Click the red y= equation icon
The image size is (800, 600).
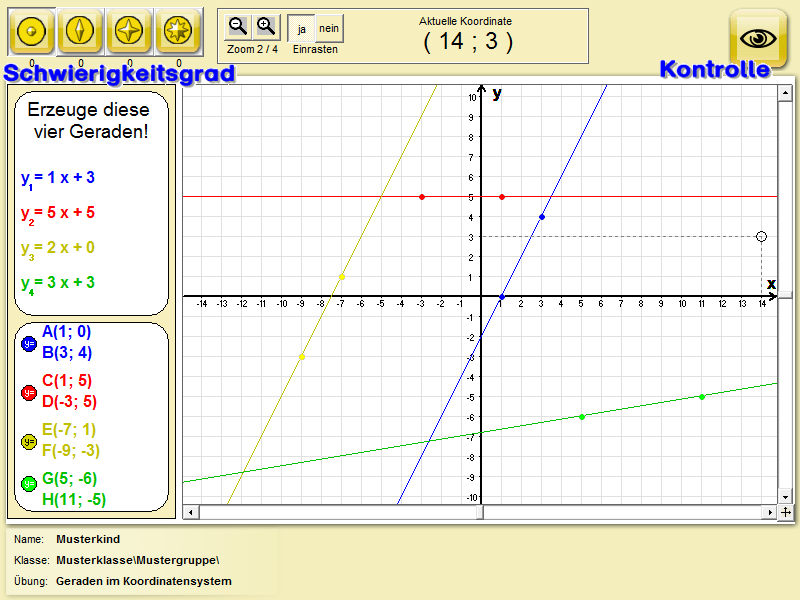pyautogui.click(x=28, y=392)
